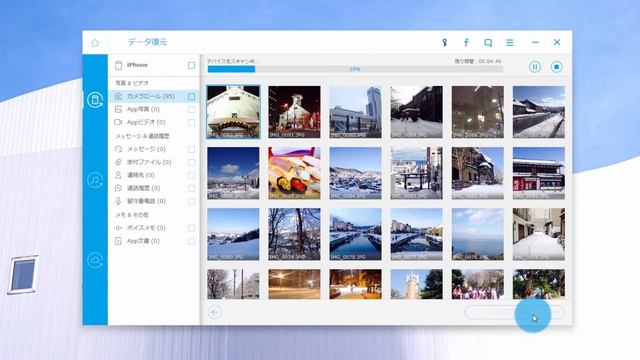
Task: Minimize the data recovery window
Action: pos(535,42)
